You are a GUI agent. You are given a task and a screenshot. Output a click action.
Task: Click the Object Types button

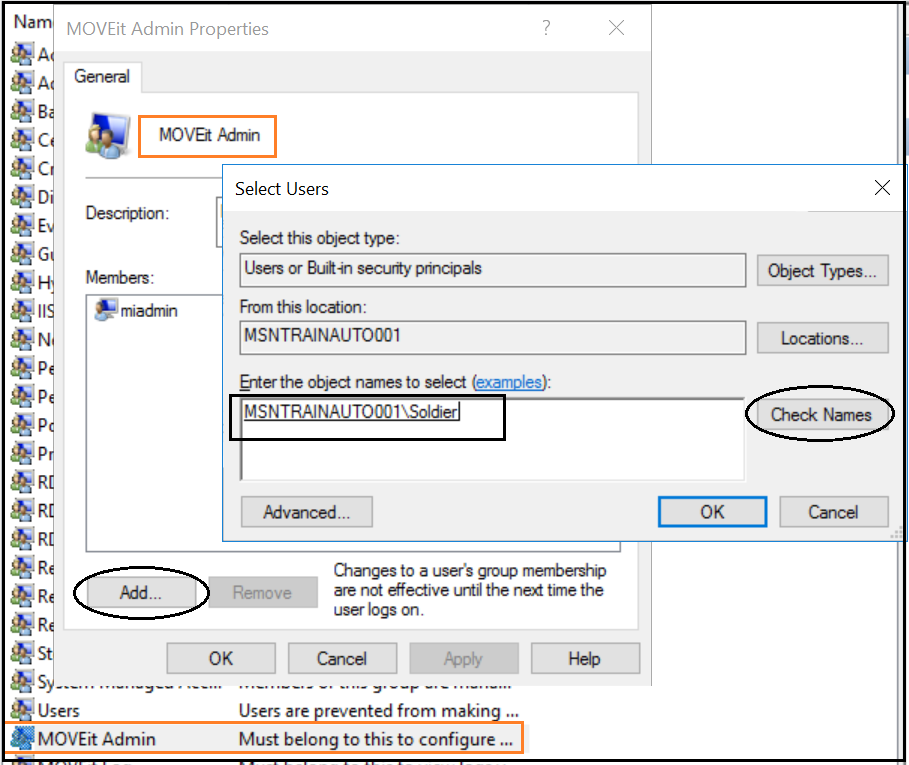click(822, 270)
